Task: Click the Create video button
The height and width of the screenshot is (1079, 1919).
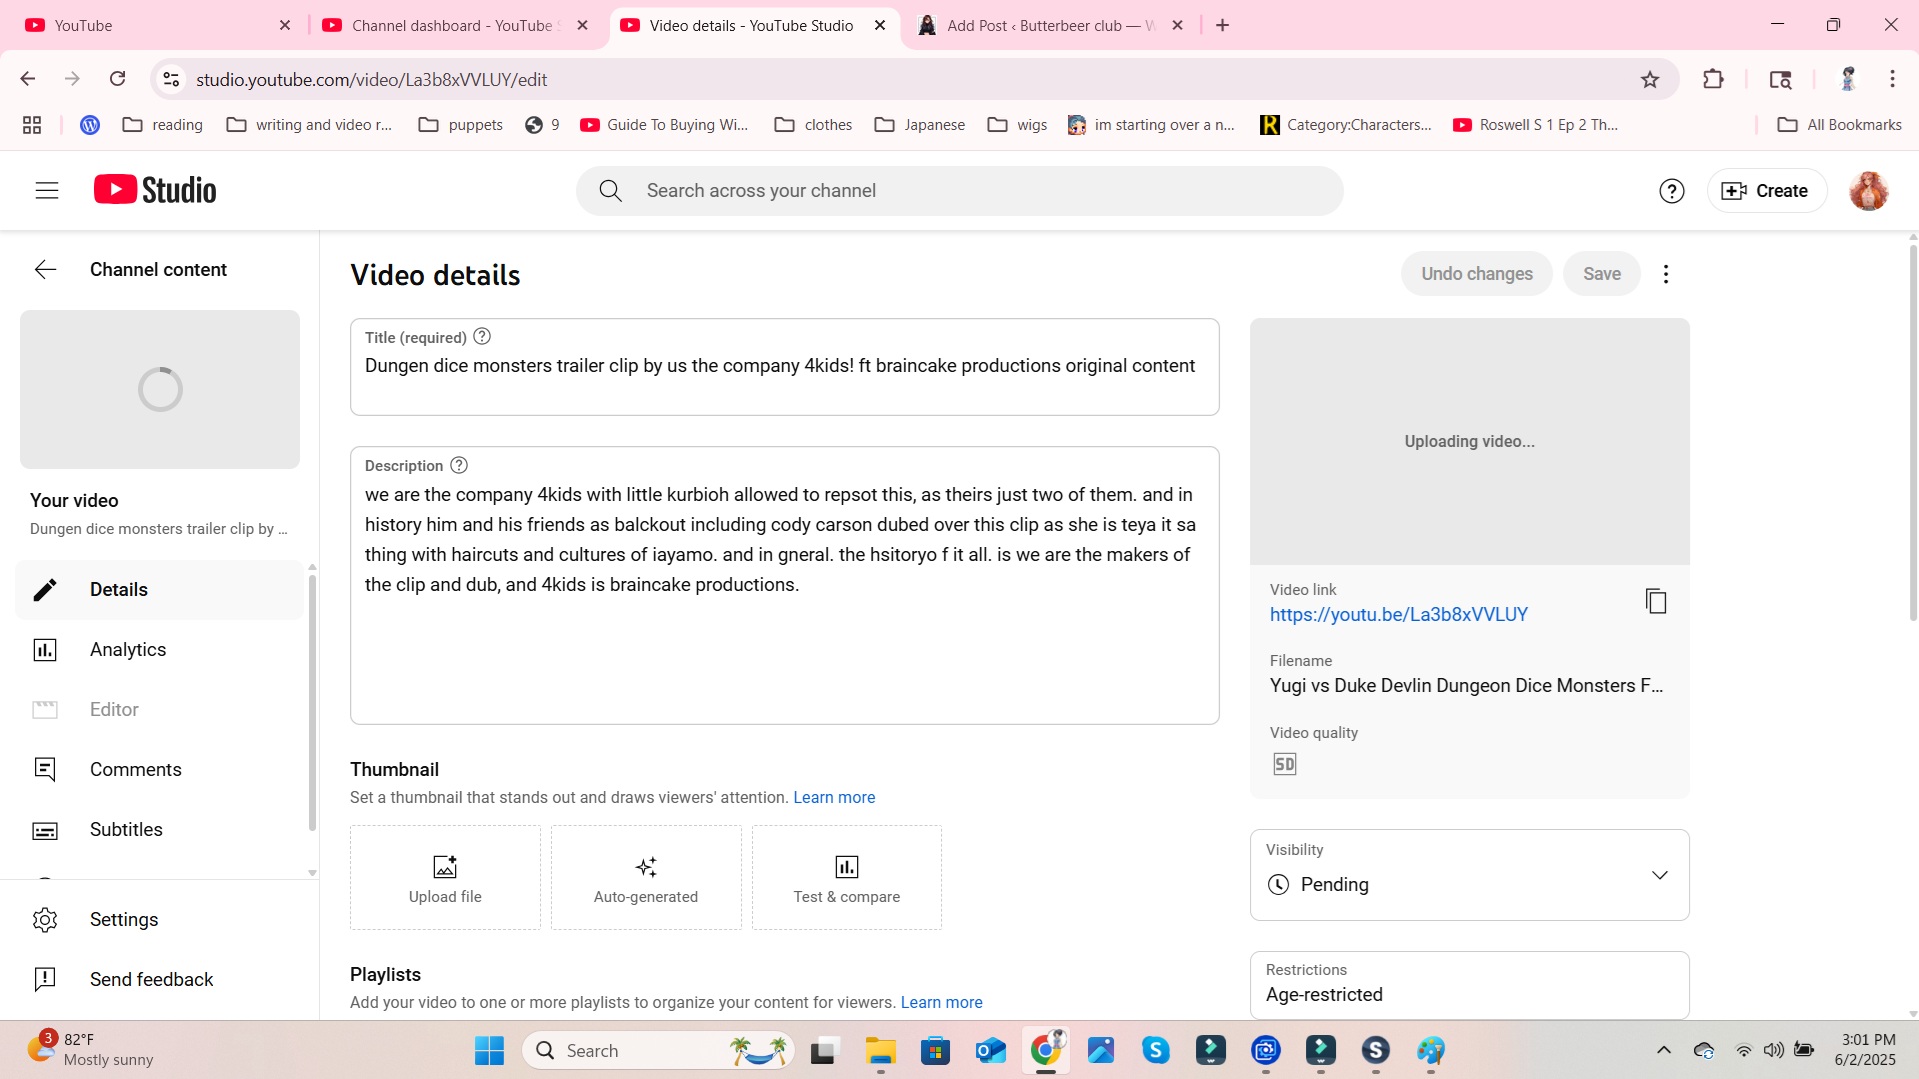Action: click(1766, 190)
